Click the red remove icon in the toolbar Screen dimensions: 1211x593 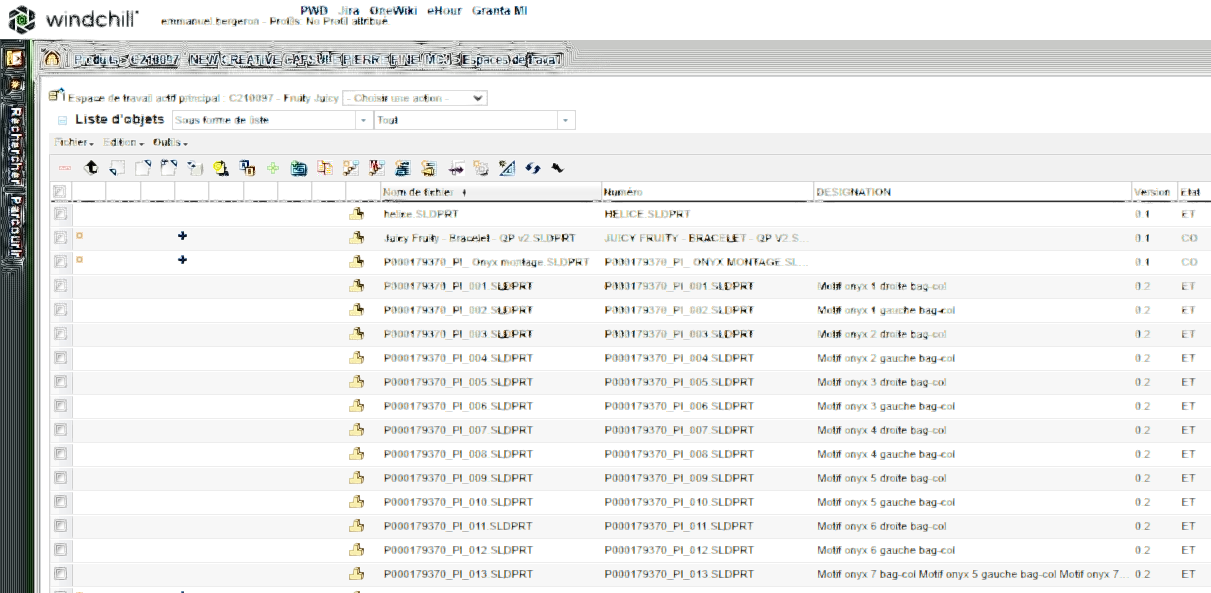pos(65,169)
